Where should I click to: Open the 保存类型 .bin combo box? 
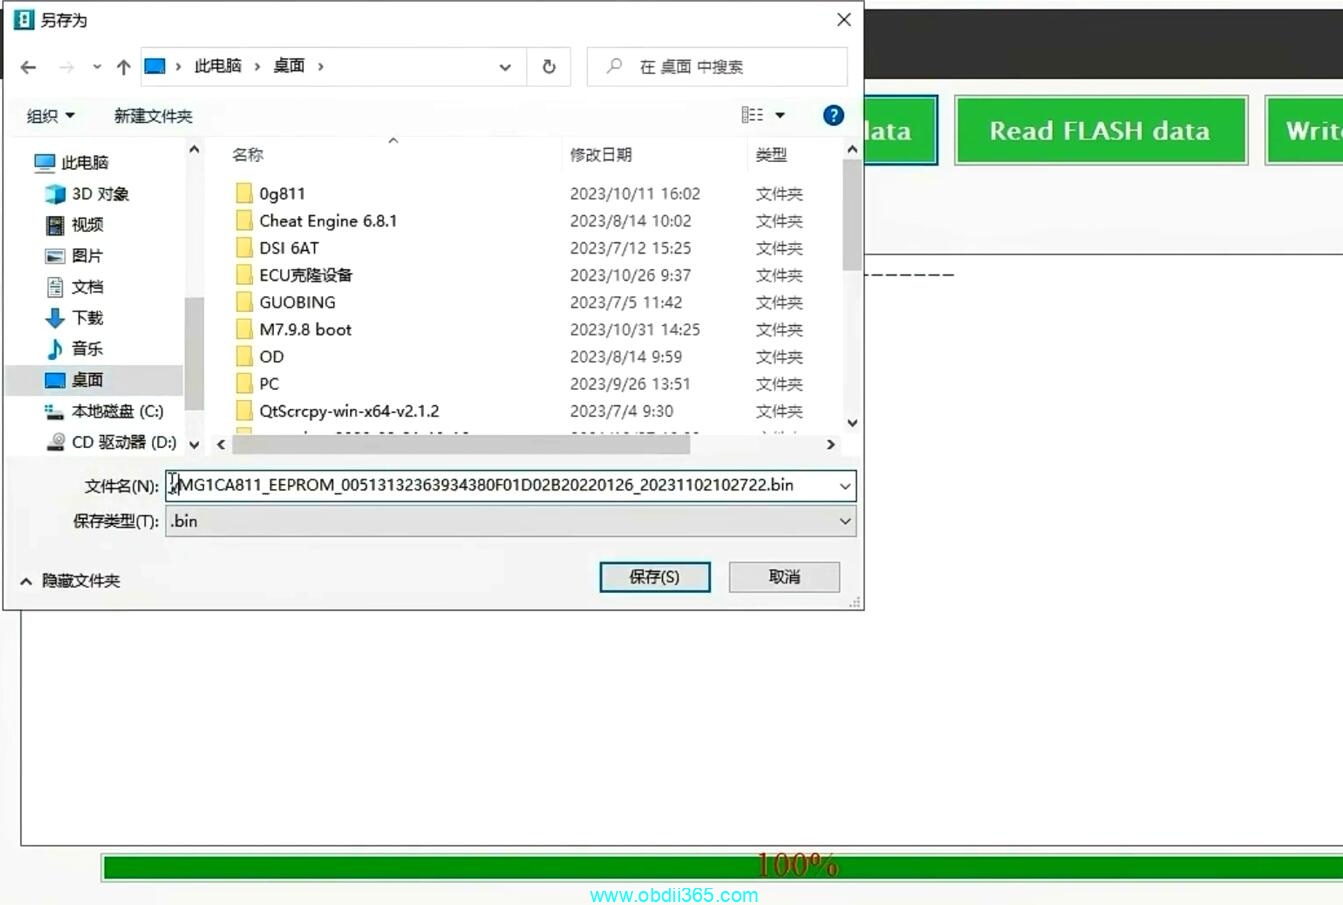[x=510, y=521]
